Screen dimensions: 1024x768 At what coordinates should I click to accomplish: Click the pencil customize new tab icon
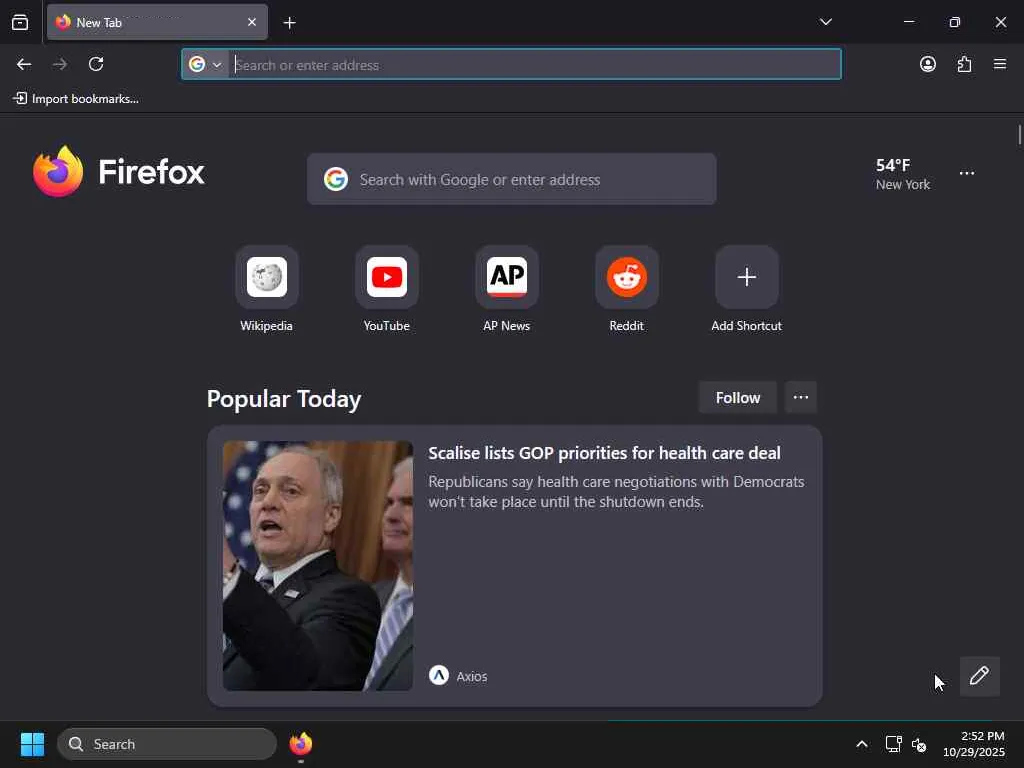979,676
